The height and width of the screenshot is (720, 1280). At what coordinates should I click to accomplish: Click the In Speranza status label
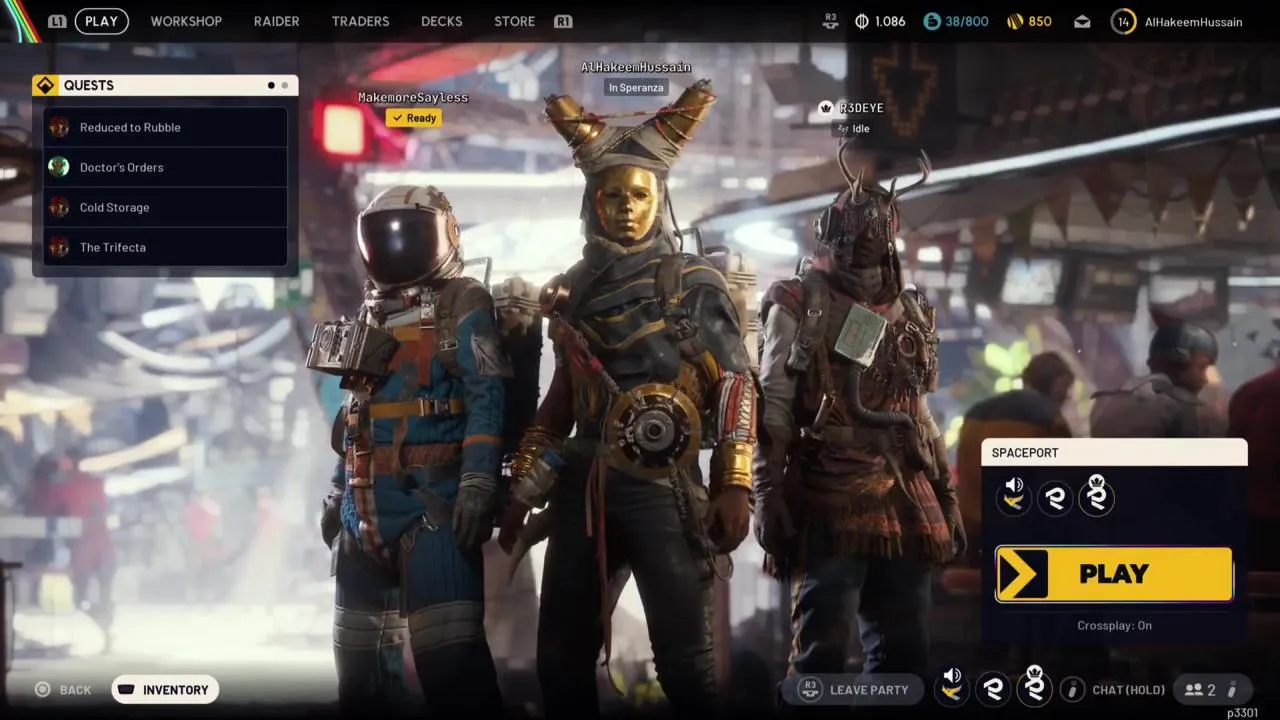point(636,88)
